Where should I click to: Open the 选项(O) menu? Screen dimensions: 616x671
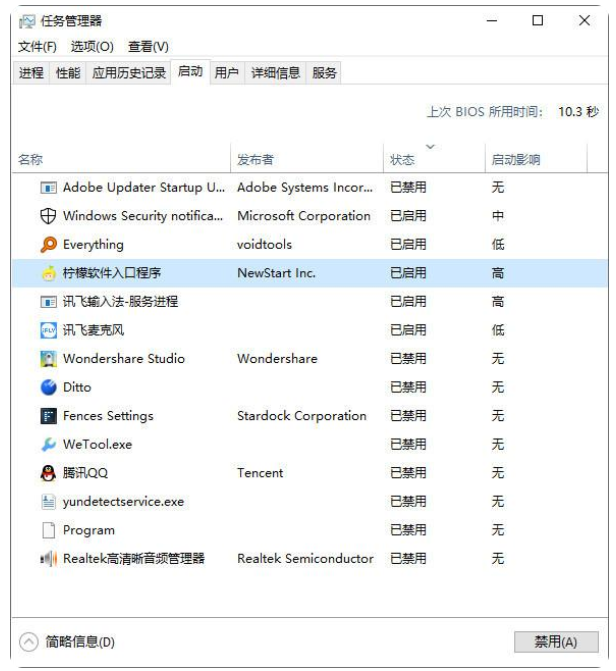pos(92,46)
